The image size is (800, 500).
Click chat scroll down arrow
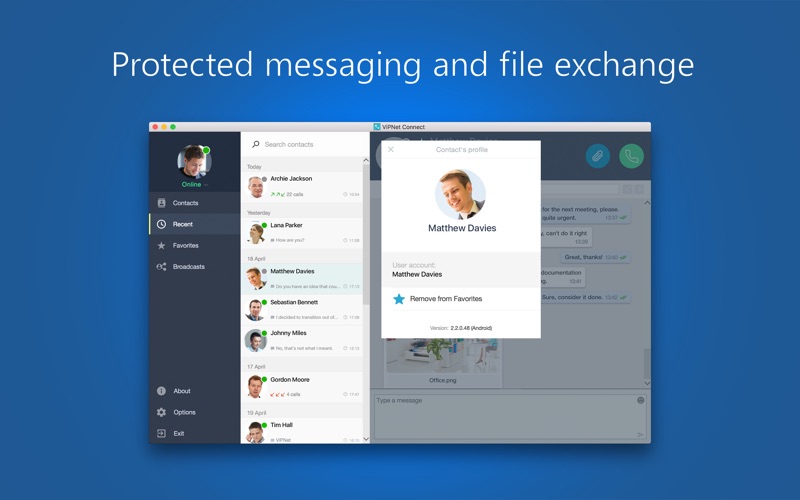click(x=647, y=383)
